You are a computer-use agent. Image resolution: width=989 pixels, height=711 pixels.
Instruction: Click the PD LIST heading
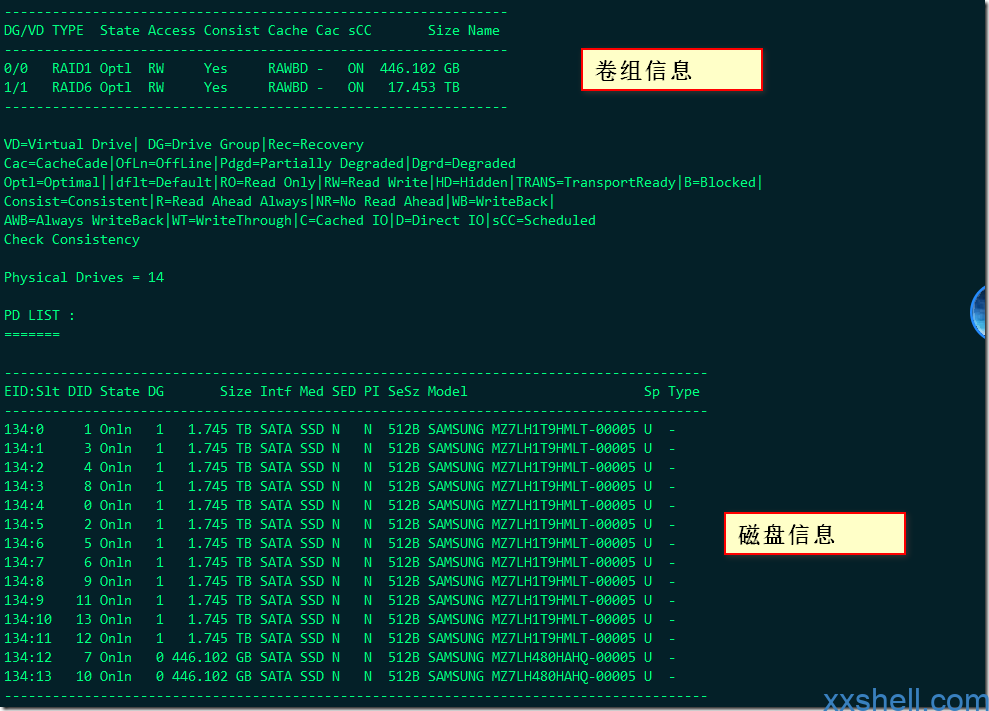point(39,315)
